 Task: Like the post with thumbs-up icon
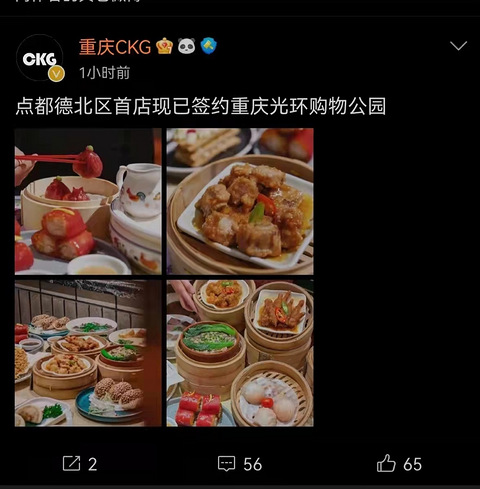click(386, 463)
